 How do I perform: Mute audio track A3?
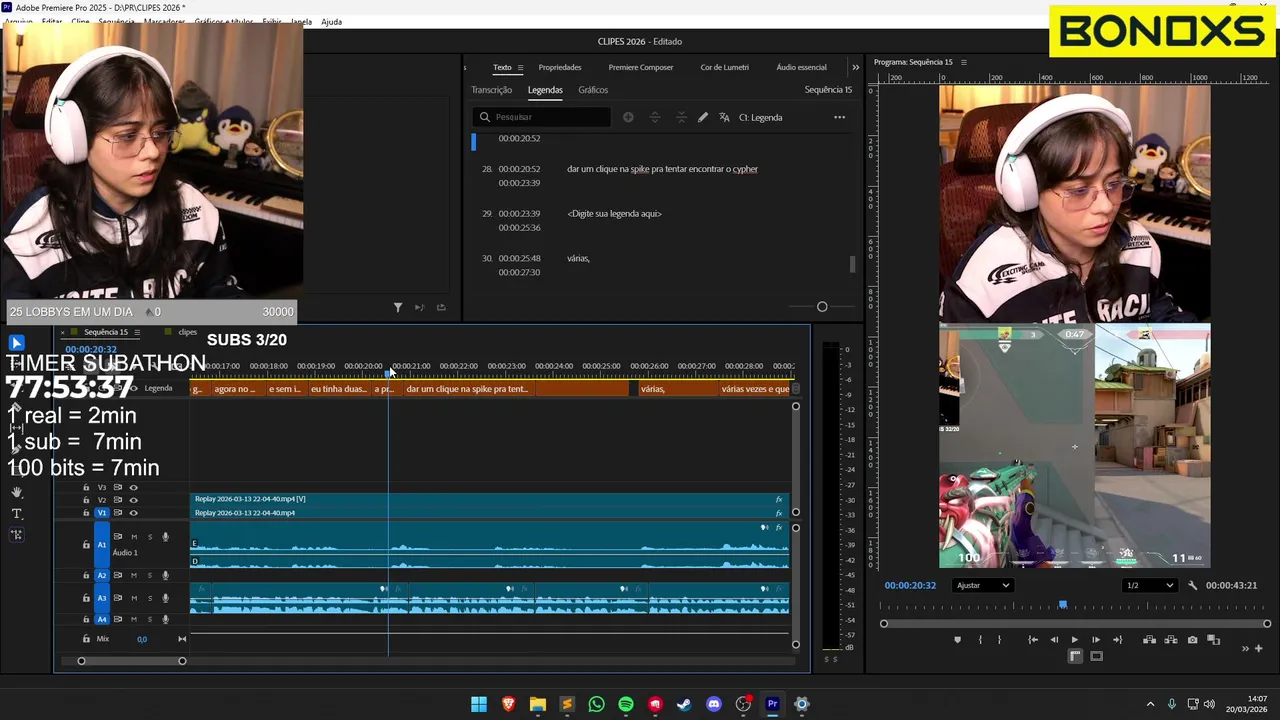(134, 598)
